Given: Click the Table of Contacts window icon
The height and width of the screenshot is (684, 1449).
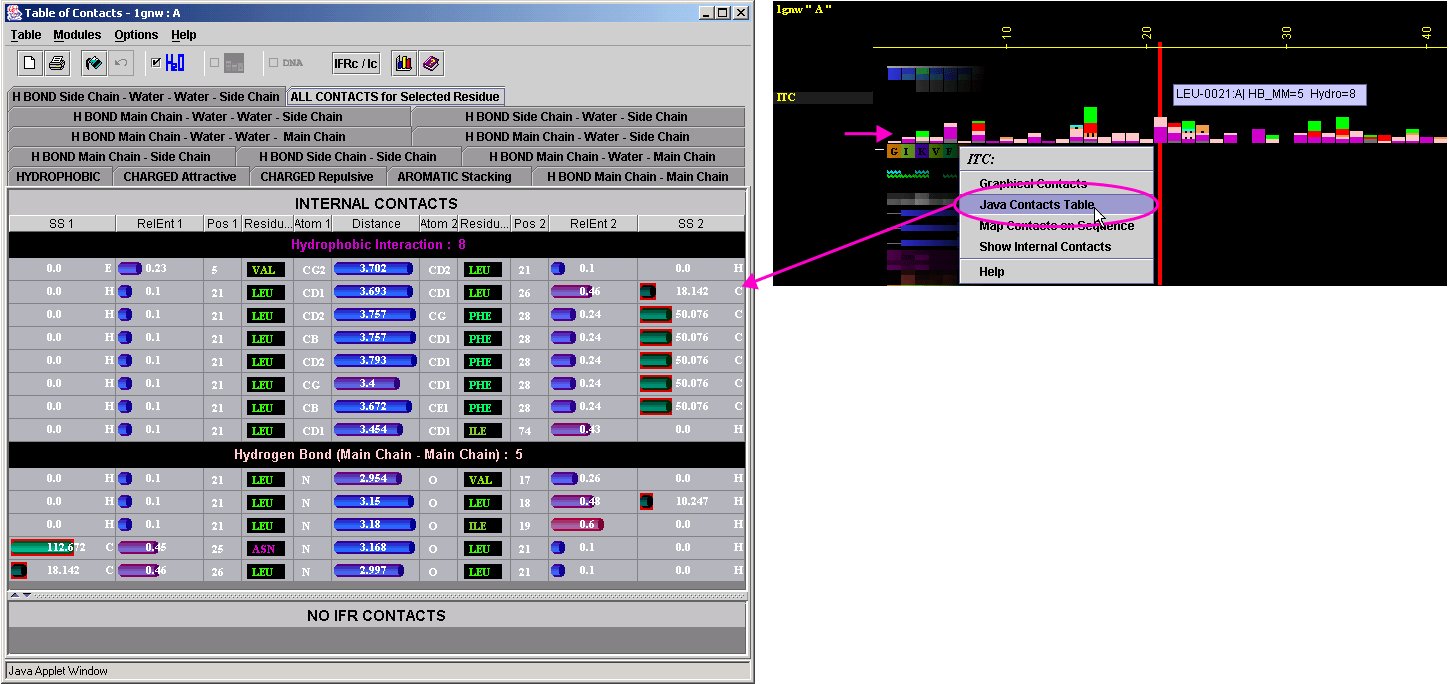Looking at the screenshot, I should [13, 13].
